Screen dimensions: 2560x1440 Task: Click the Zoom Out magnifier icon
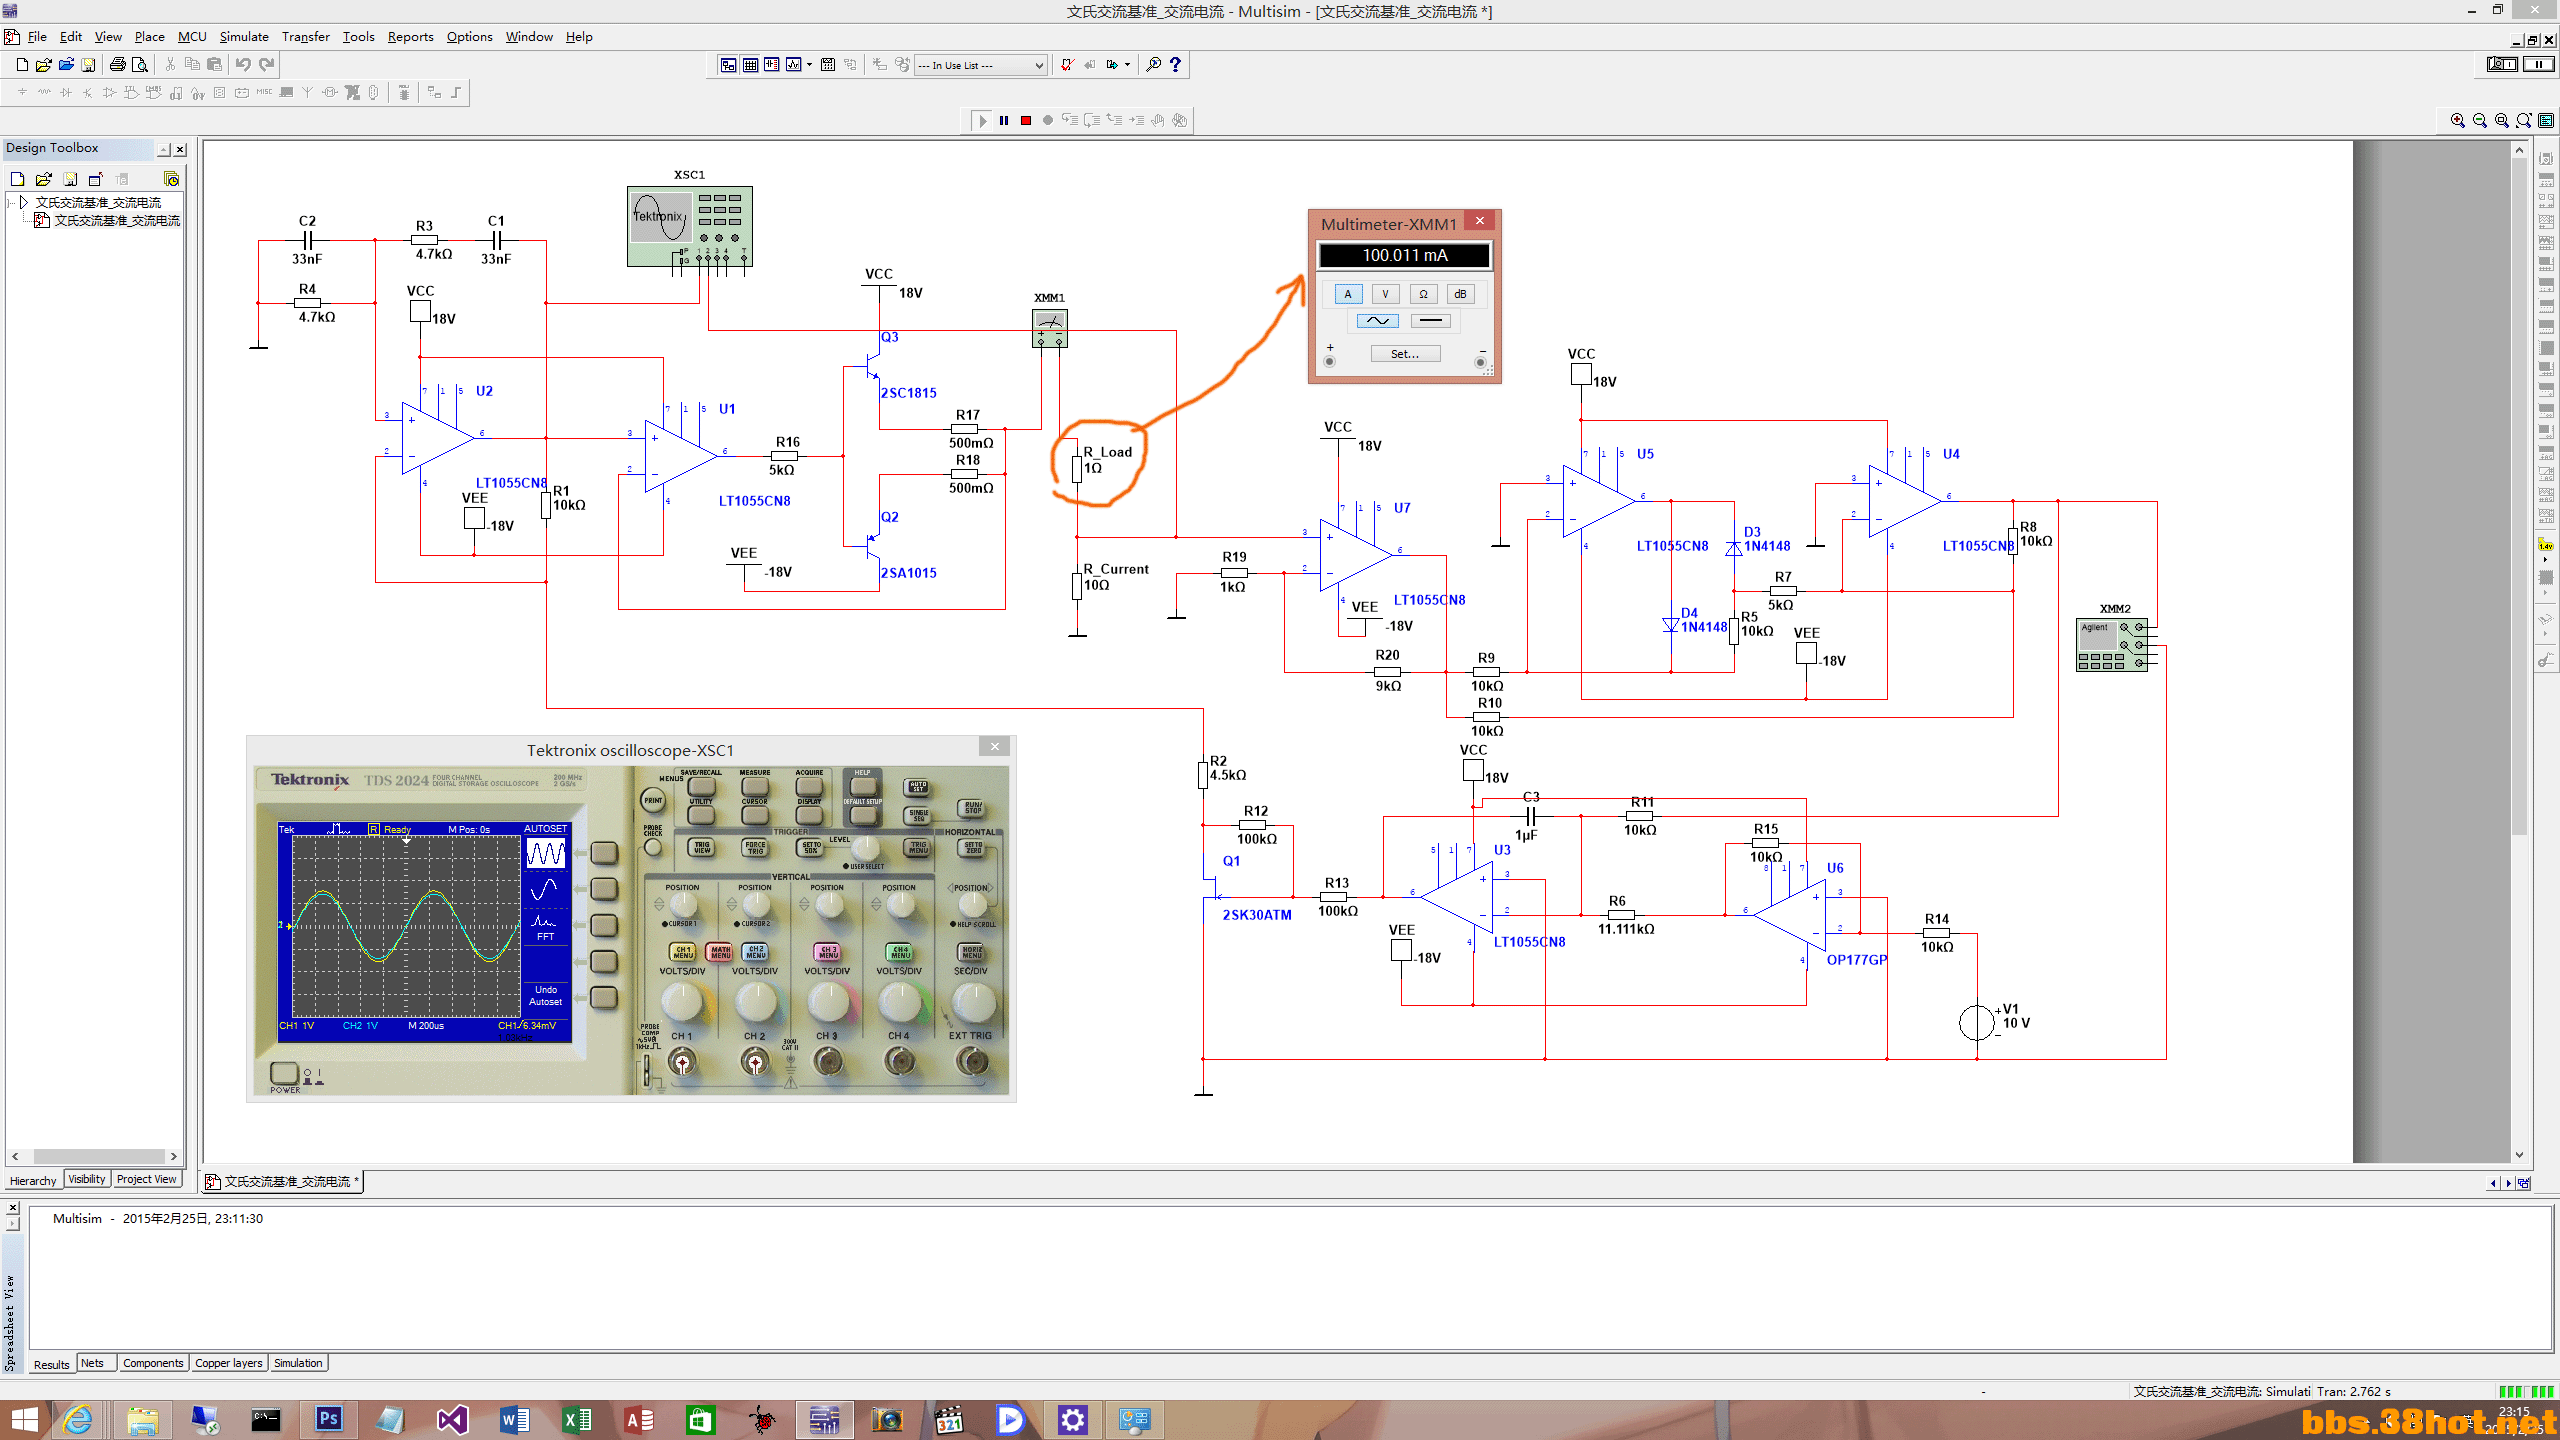[2480, 120]
